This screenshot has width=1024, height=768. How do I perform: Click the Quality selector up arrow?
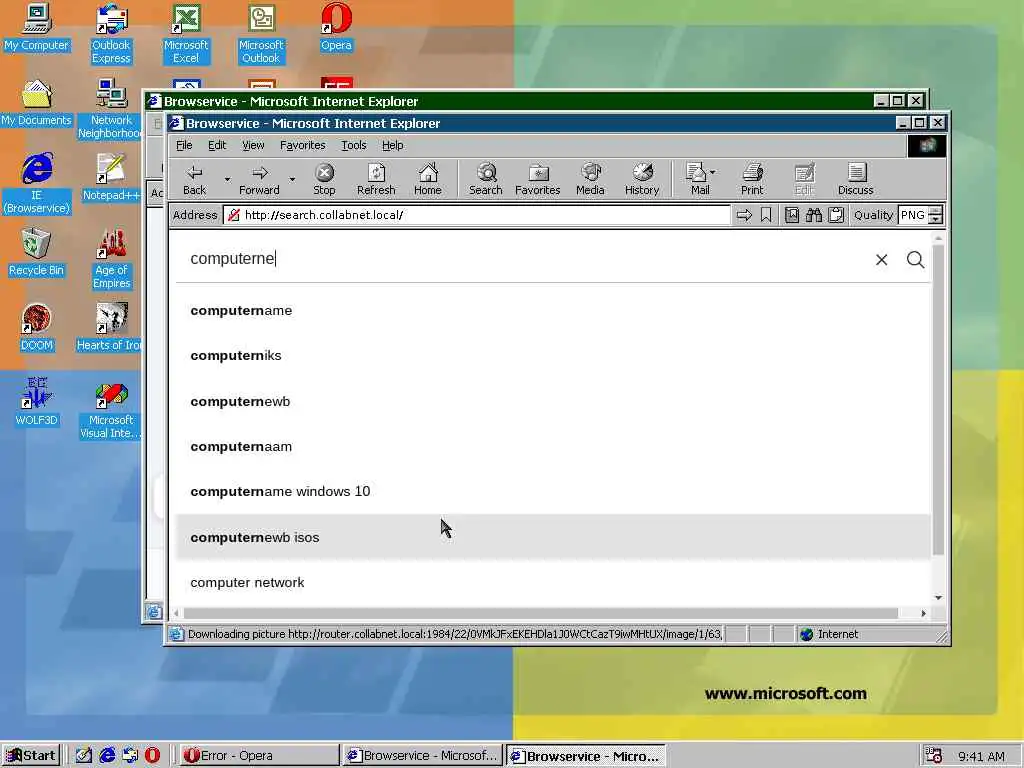(x=936, y=210)
